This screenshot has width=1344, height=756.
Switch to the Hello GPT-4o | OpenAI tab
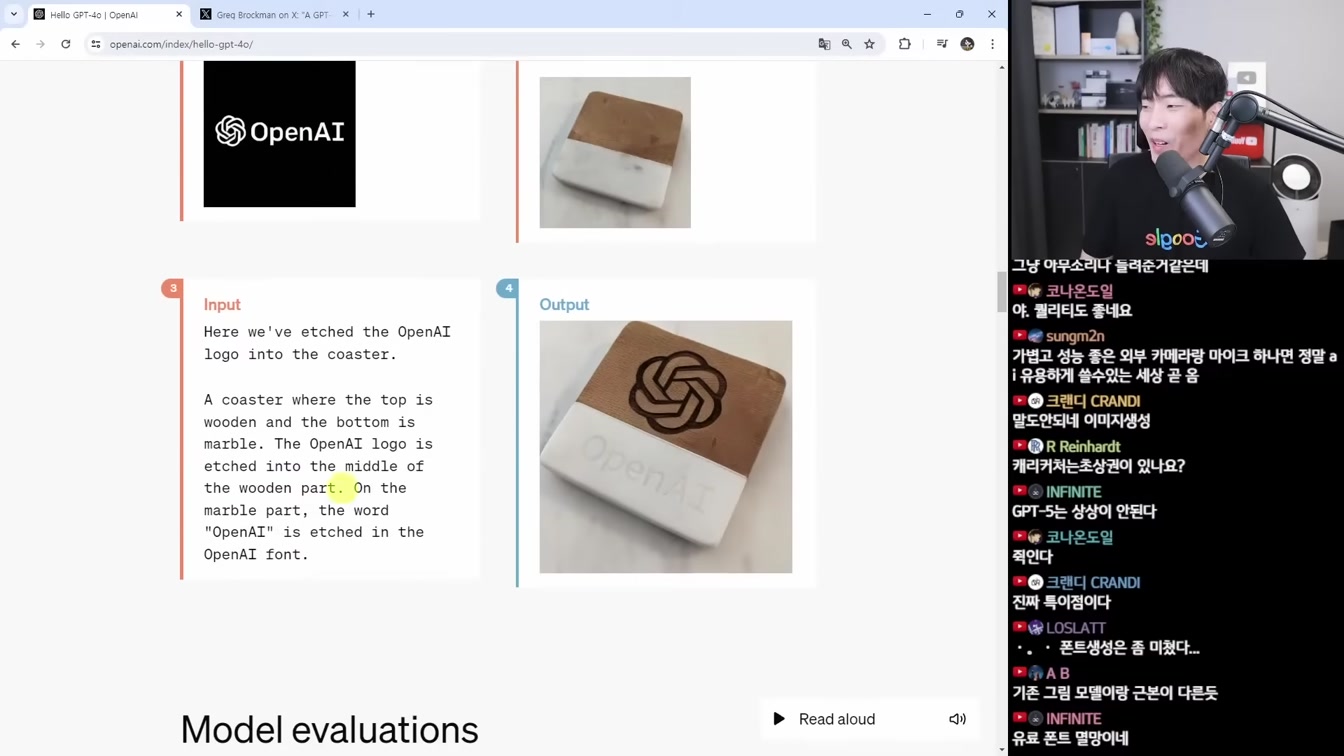point(107,14)
